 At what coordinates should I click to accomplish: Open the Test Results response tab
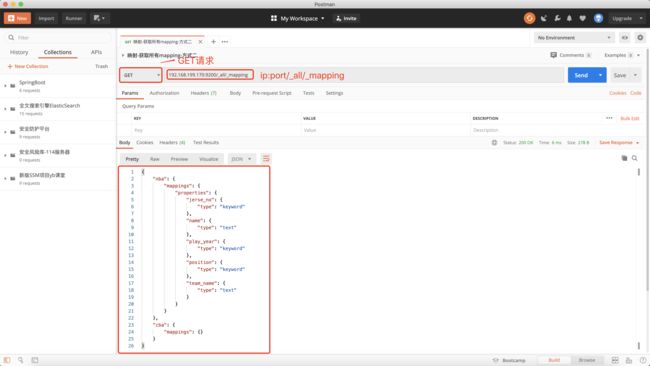tap(206, 143)
